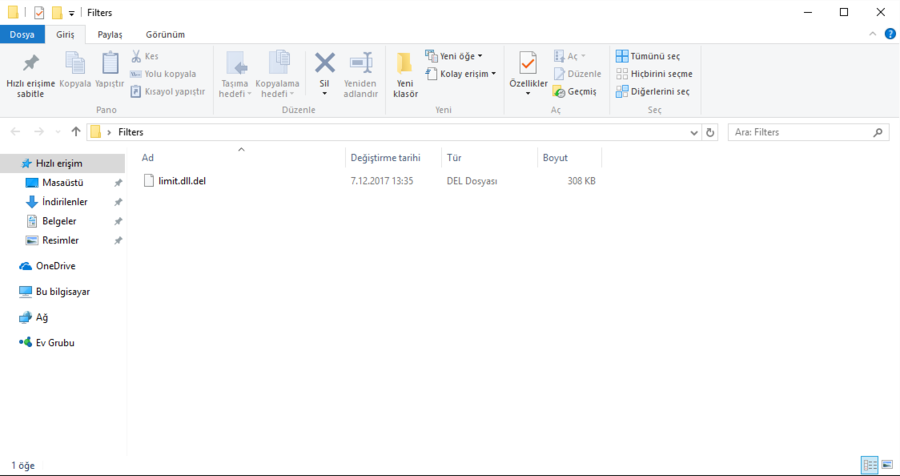
Task: Click the 7.12.2017 13:35 date cell
Action: [382, 181]
